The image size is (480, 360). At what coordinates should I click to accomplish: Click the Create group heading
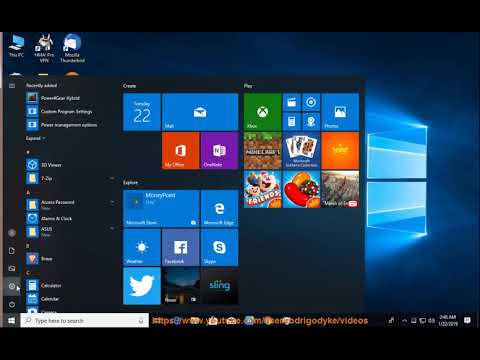point(129,86)
